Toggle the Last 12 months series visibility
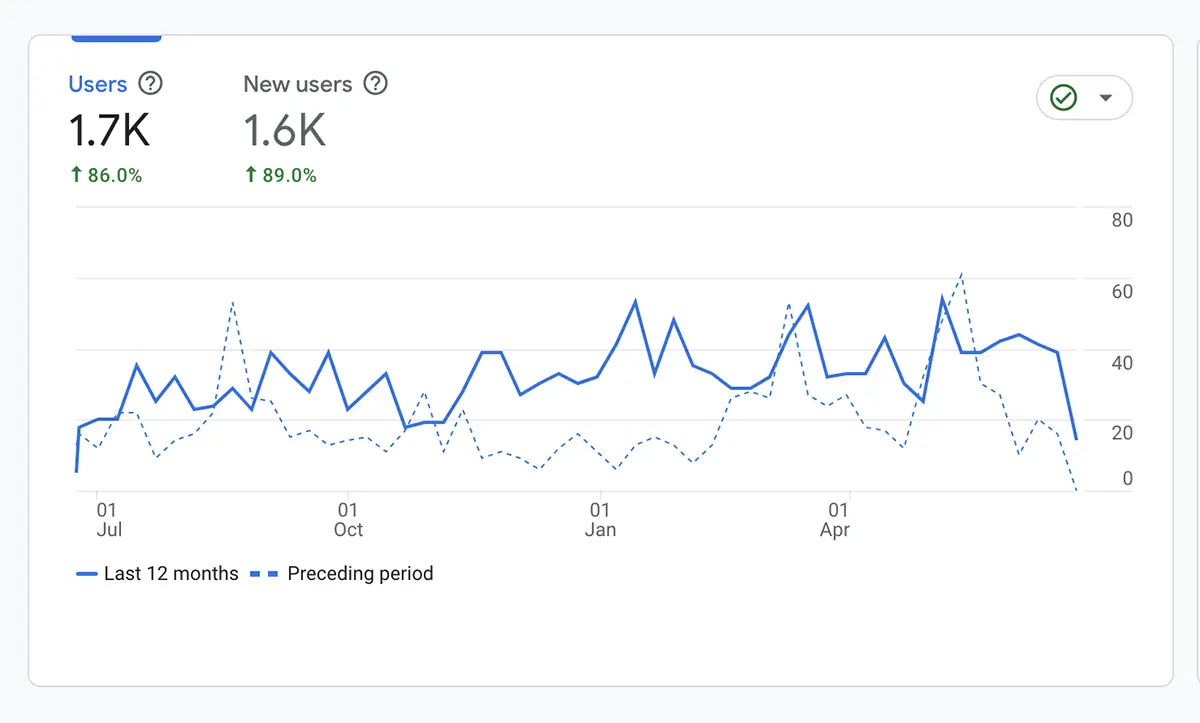This screenshot has height=723, width=1200. pos(170,573)
